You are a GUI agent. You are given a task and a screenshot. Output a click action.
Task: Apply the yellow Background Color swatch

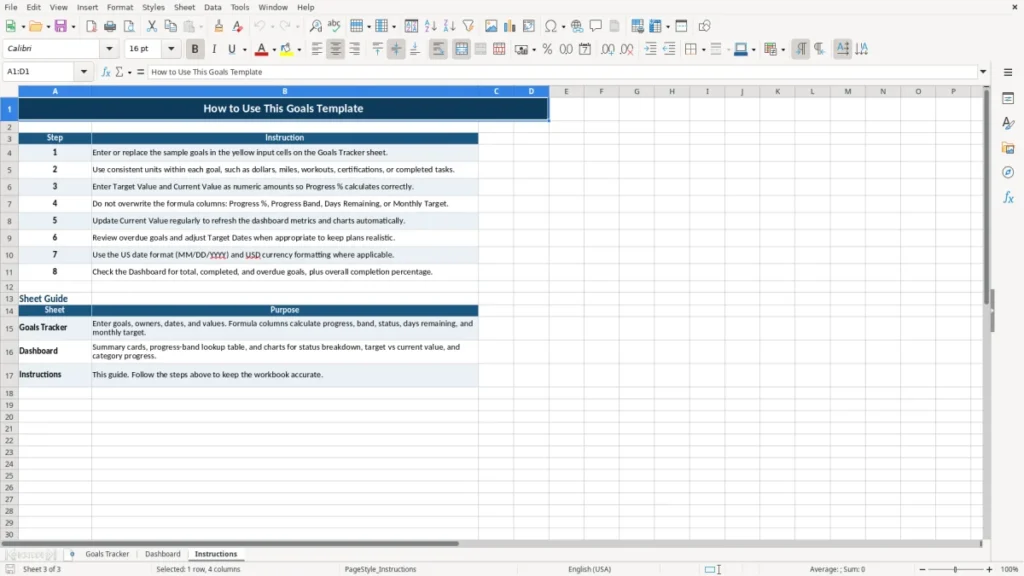click(286, 50)
